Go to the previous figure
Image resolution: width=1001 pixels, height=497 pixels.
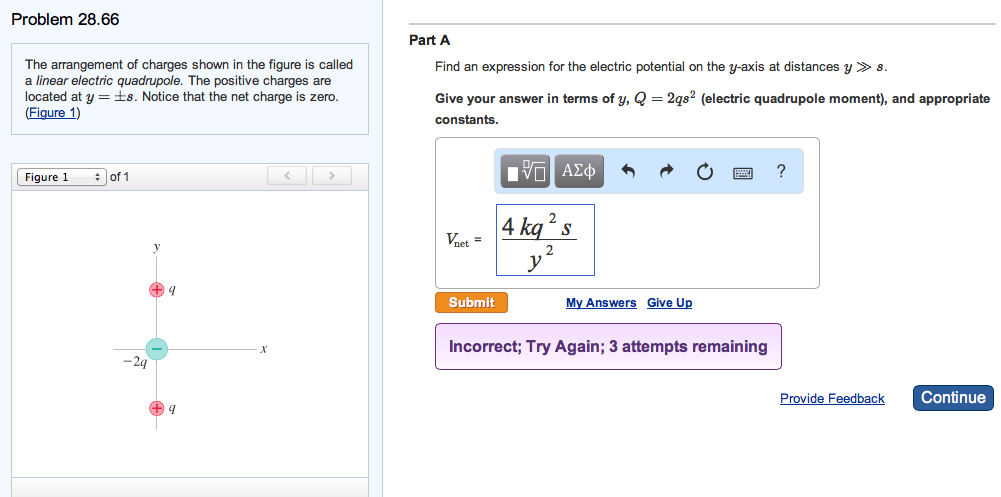pos(287,177)
